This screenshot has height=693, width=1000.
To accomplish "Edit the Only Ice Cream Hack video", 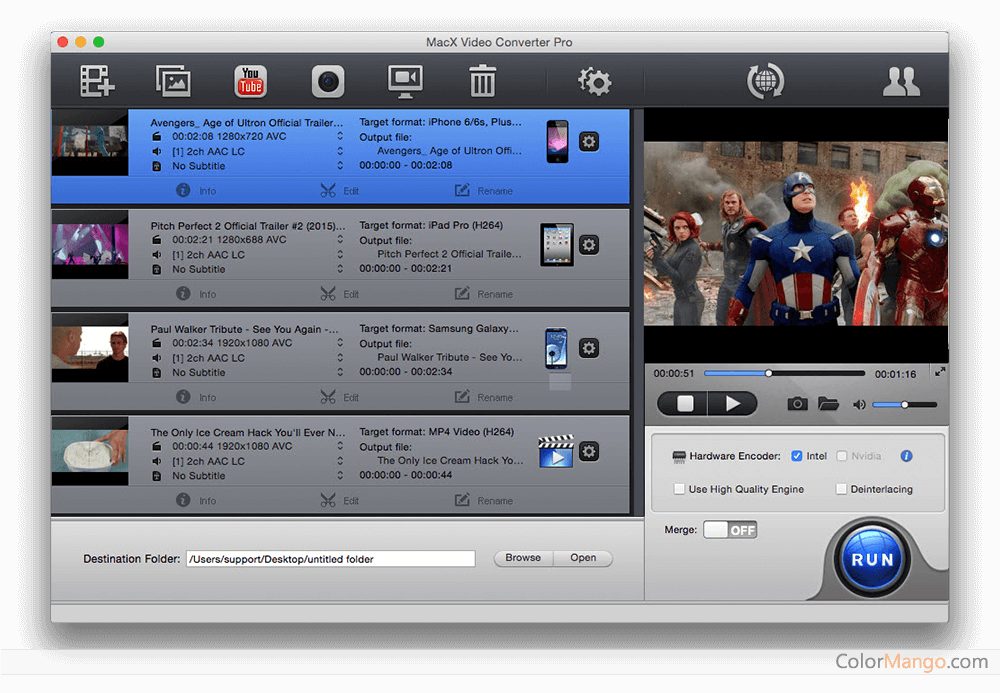I will (x=339, y=500).
